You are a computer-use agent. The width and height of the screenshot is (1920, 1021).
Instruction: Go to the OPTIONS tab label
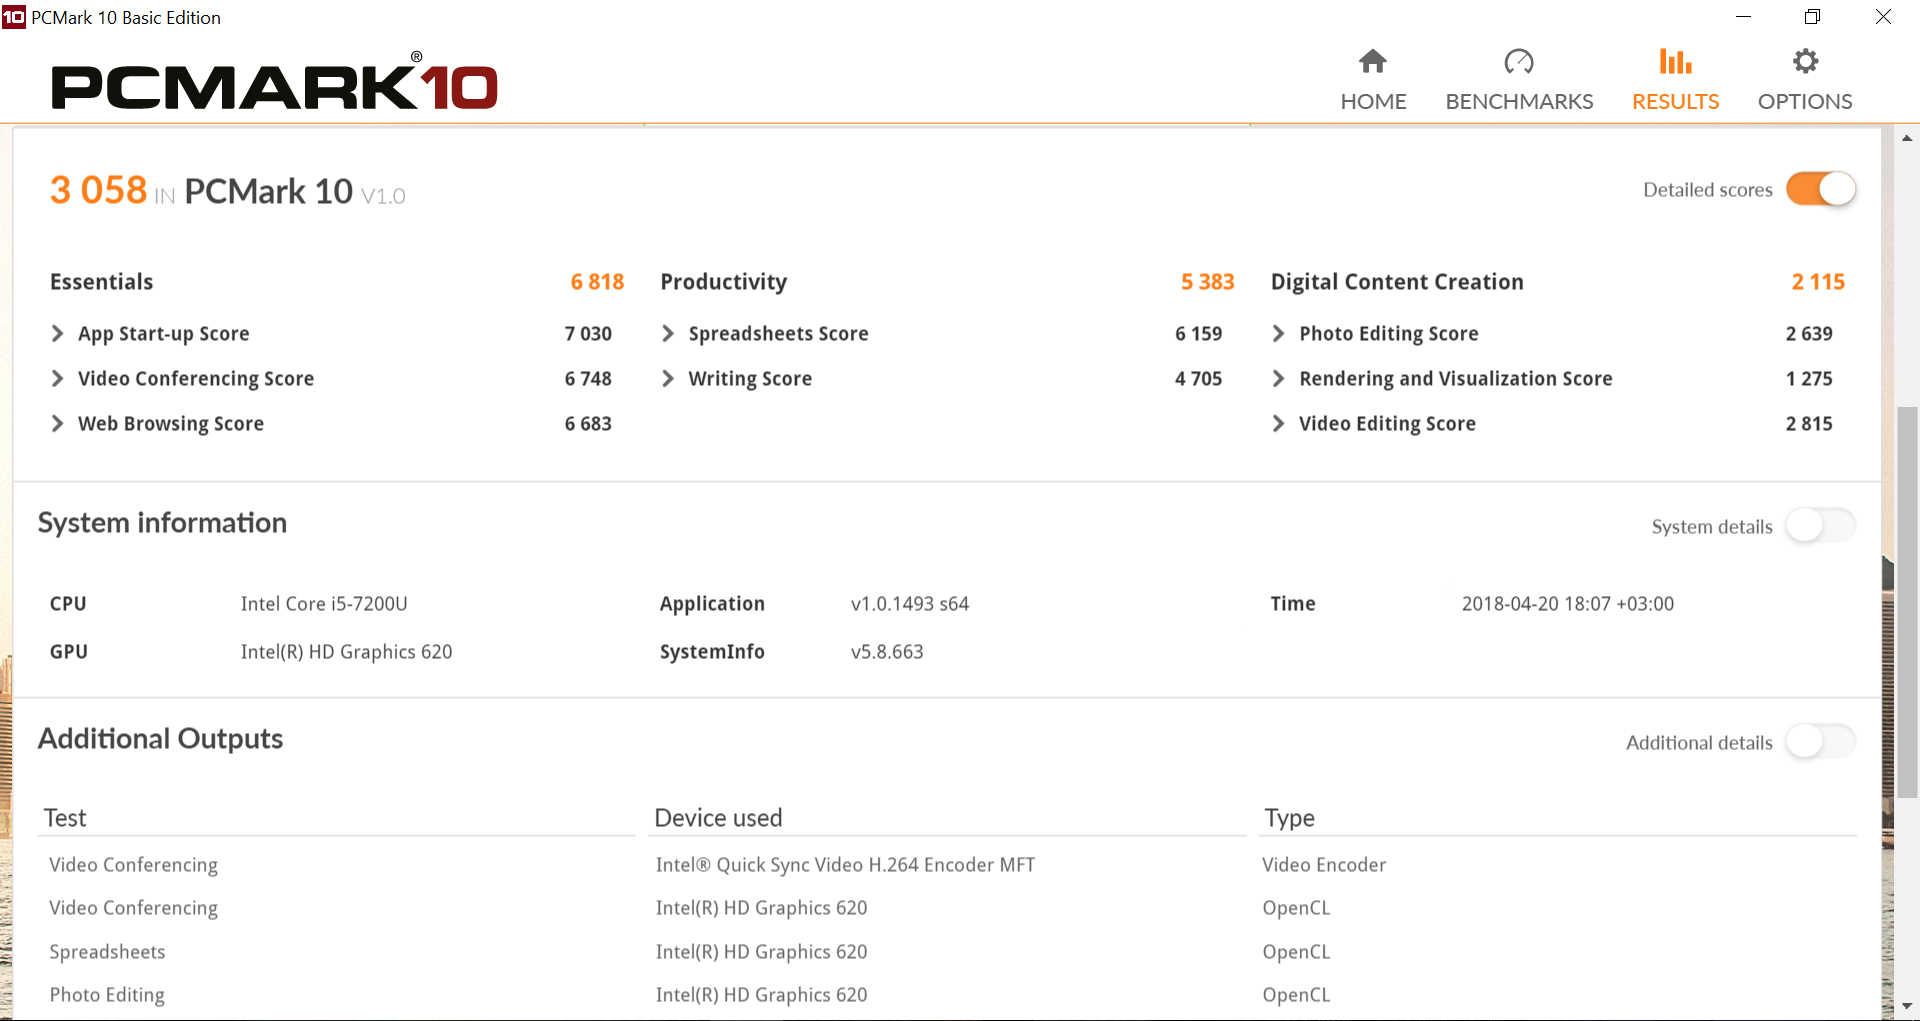(1805, 101)
